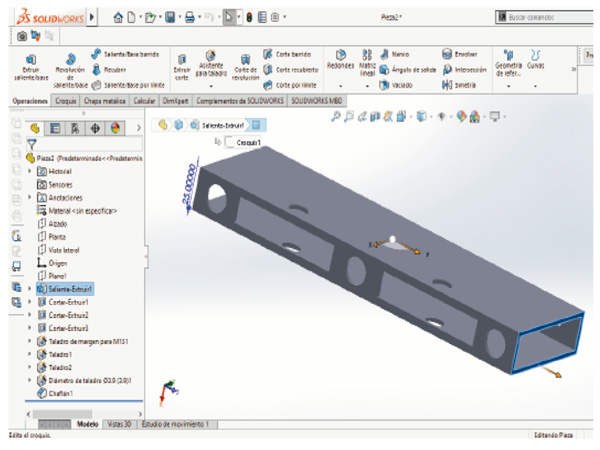Viewport: 600px width, 450px height.
Task: Select the Vaciado tool
Action: coord(396,85)
